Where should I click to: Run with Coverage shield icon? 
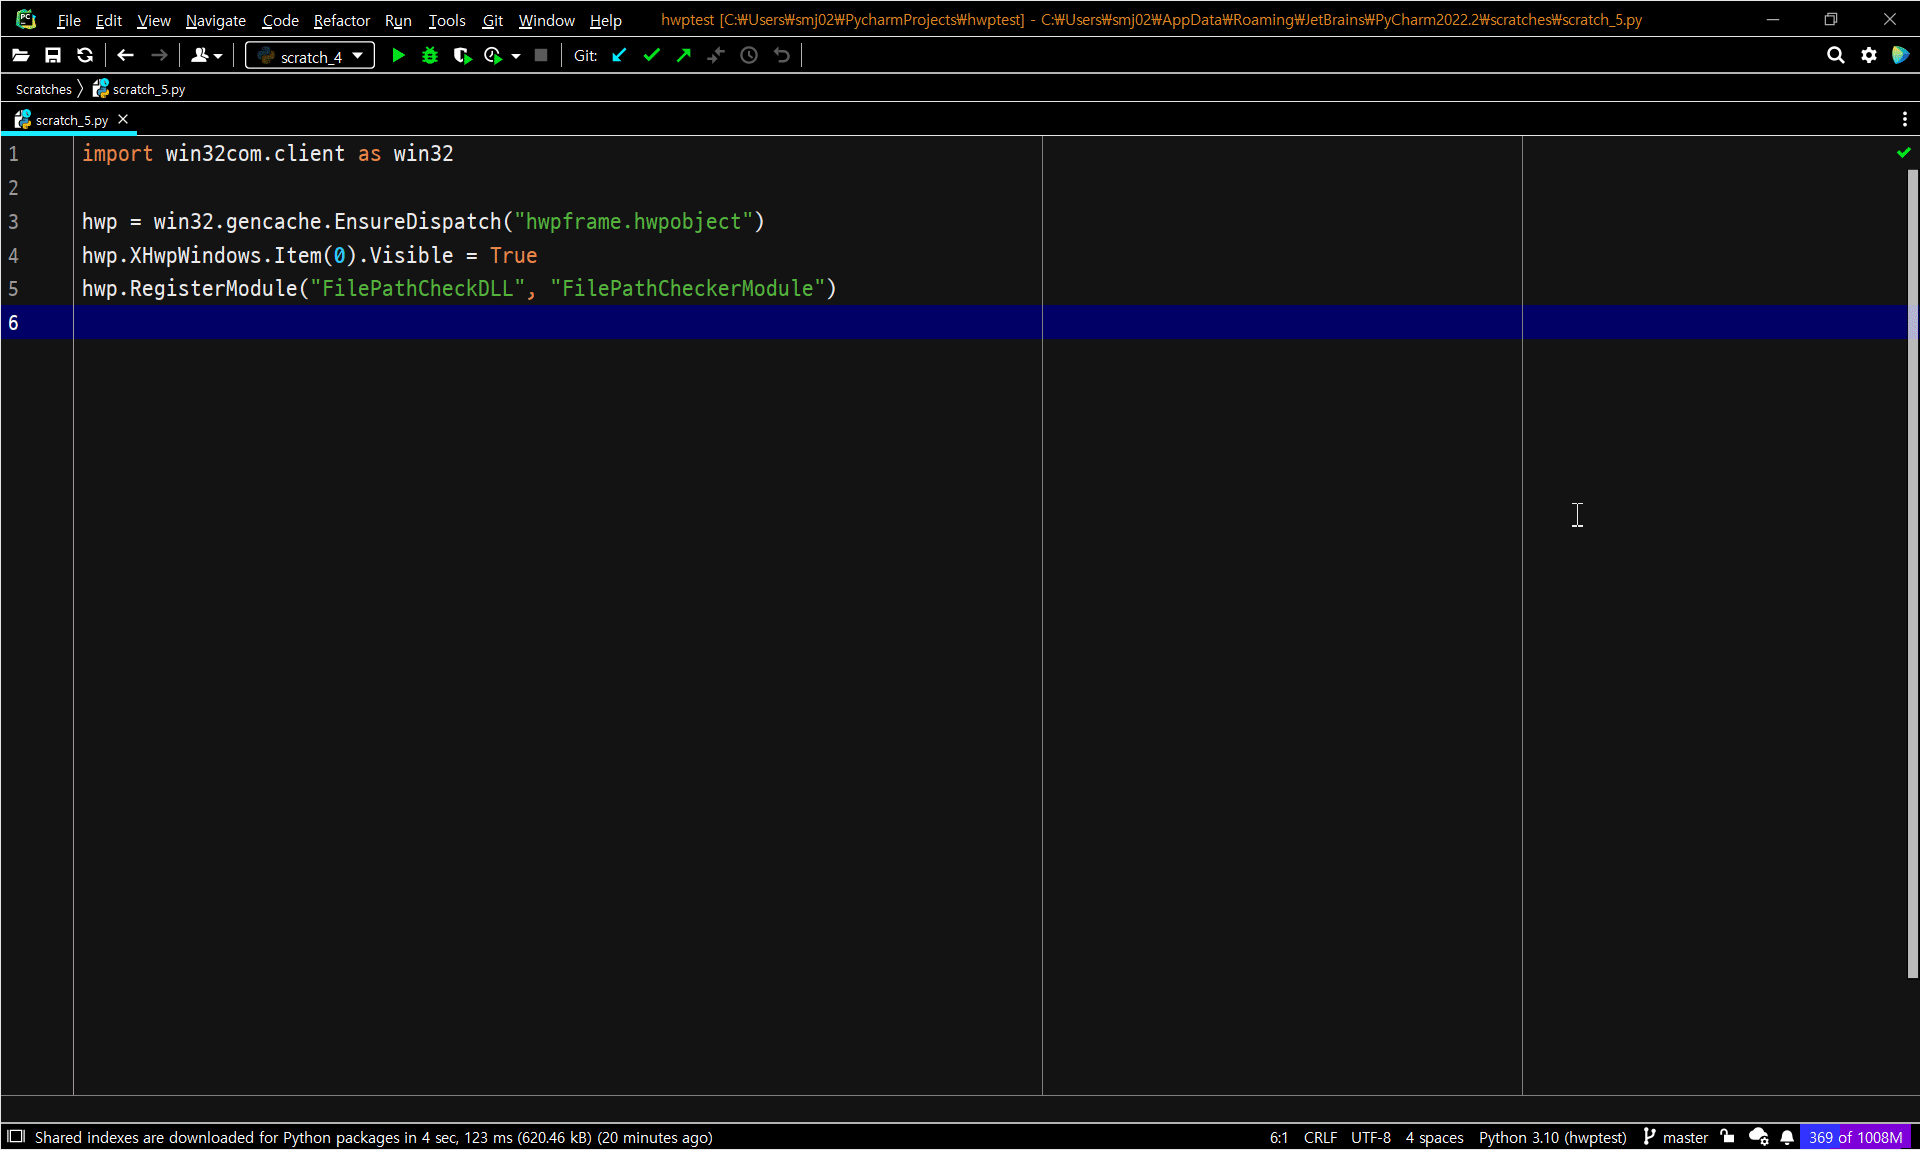461,56
